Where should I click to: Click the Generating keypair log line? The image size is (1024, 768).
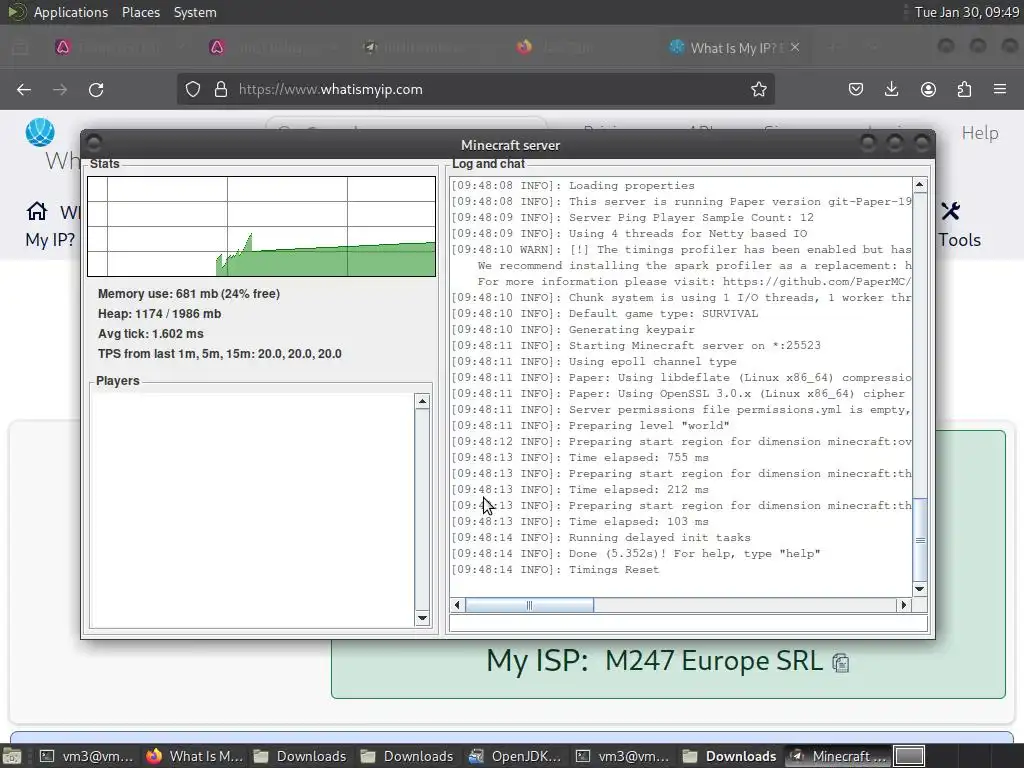(573, 330)
